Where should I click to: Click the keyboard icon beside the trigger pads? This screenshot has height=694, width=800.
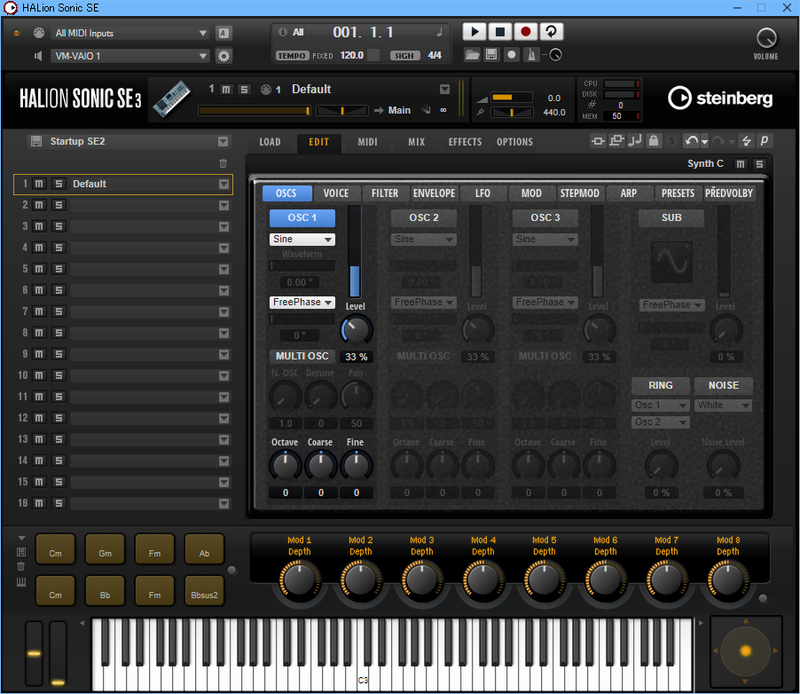pyautogui.click(x=21, y=582)
